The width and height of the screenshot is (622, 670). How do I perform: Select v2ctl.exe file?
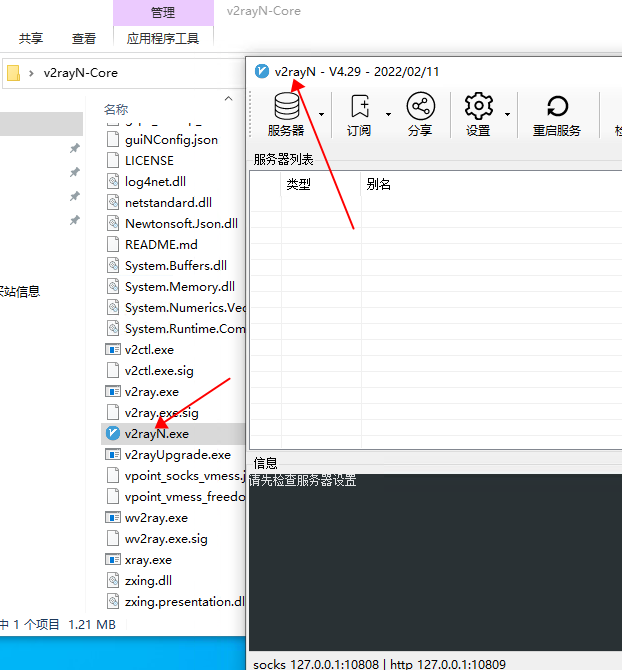point(149,350)
